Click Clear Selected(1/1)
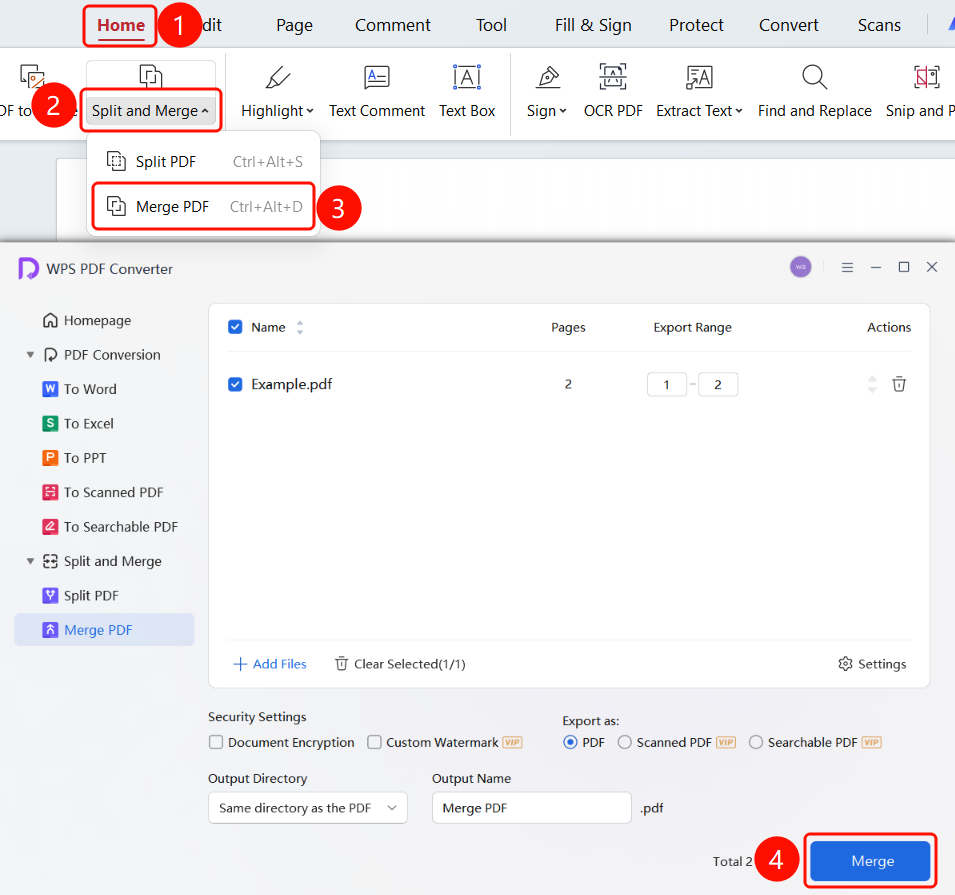This screenshot has height=895, width=955. coord(400,663)
